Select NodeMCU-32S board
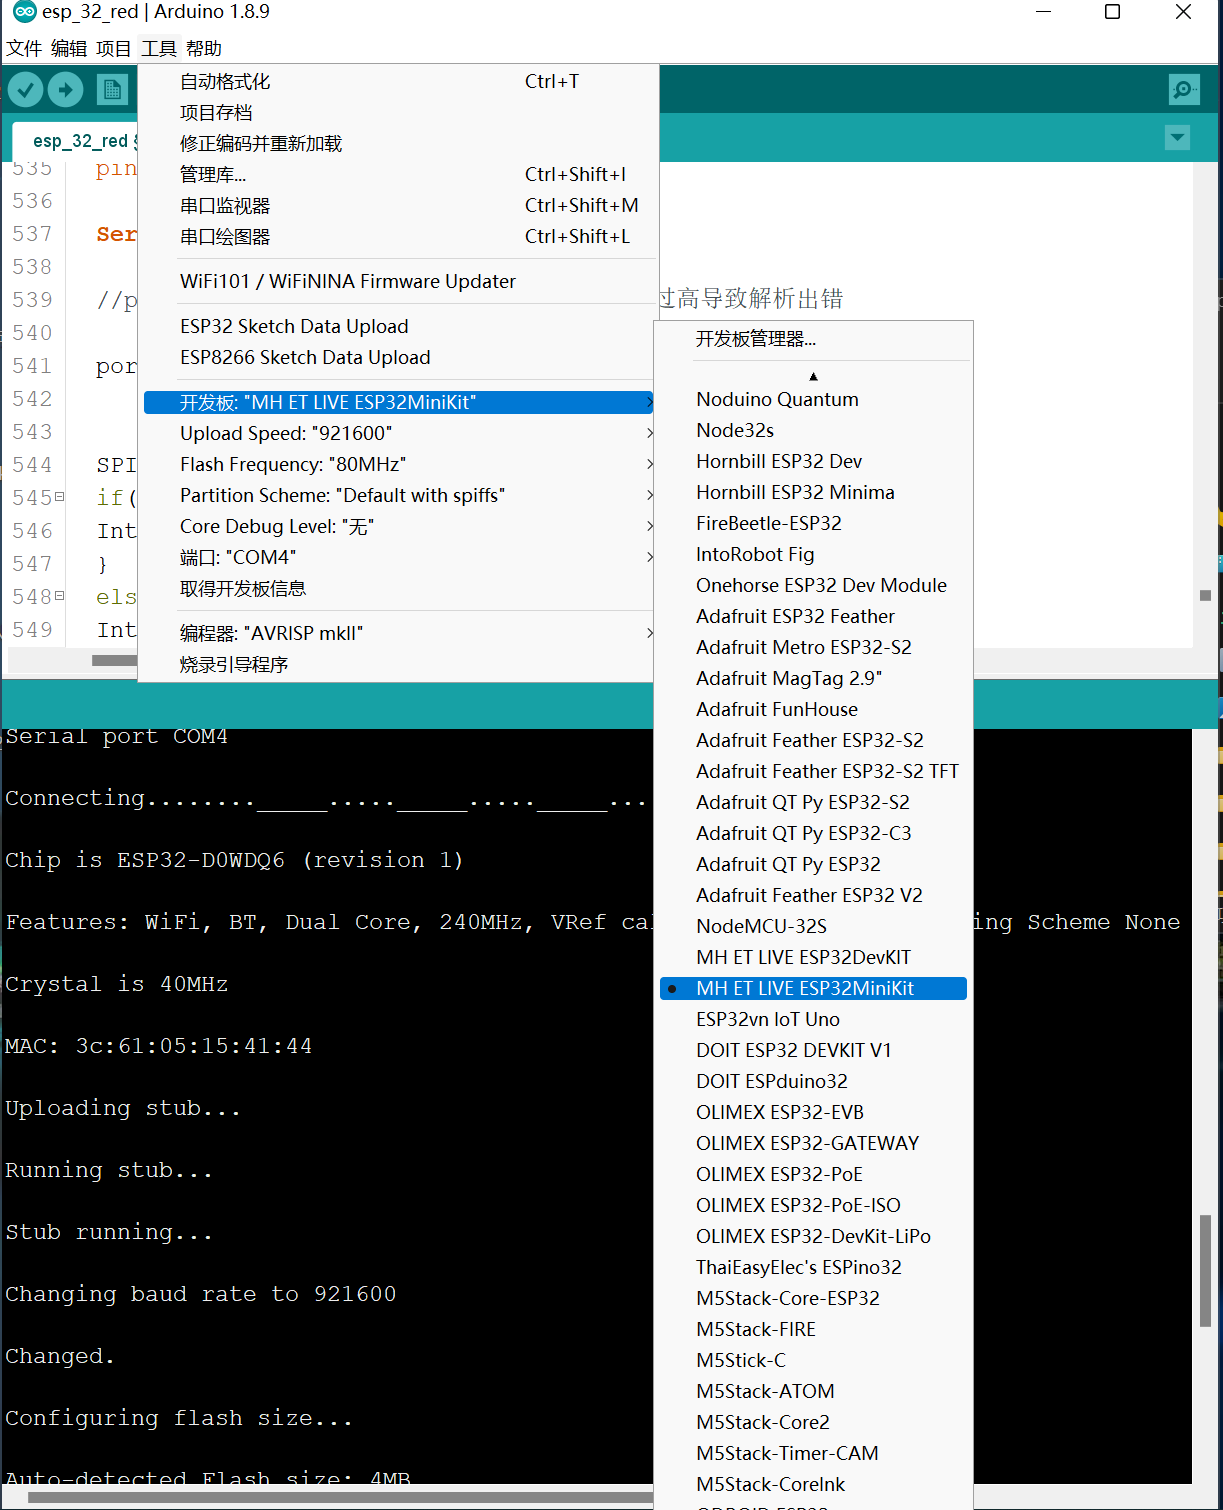This screenshot has width=1223, height=1510. pos(813,927)
